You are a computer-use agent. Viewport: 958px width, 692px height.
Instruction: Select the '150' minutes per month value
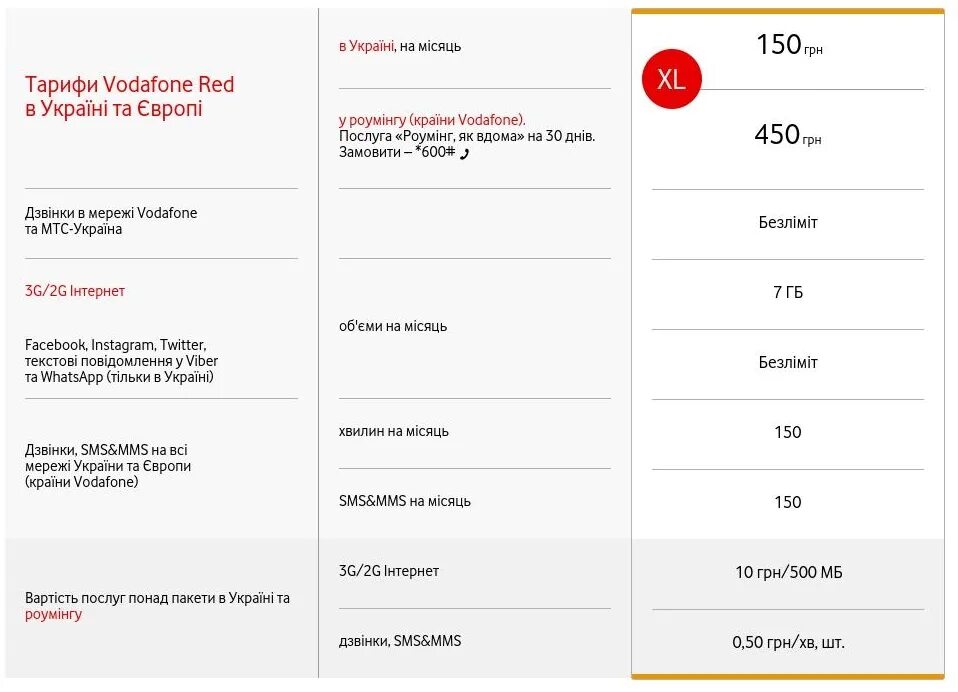[788, 432]
